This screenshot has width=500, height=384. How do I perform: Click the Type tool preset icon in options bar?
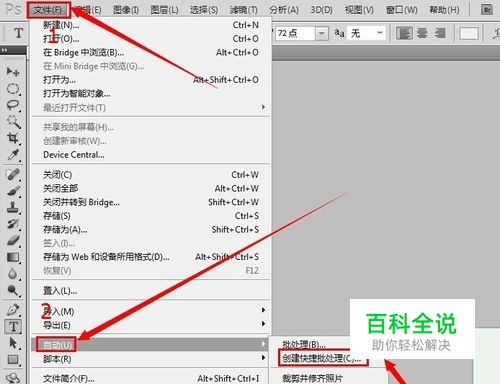pyautogui.click(x=19, y=33)
